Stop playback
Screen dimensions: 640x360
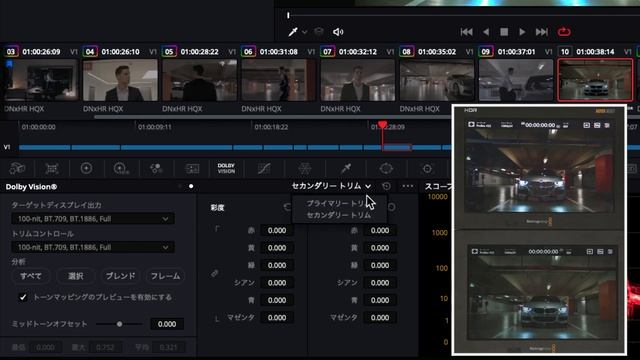pyautogui.click(x=504, y=32)
